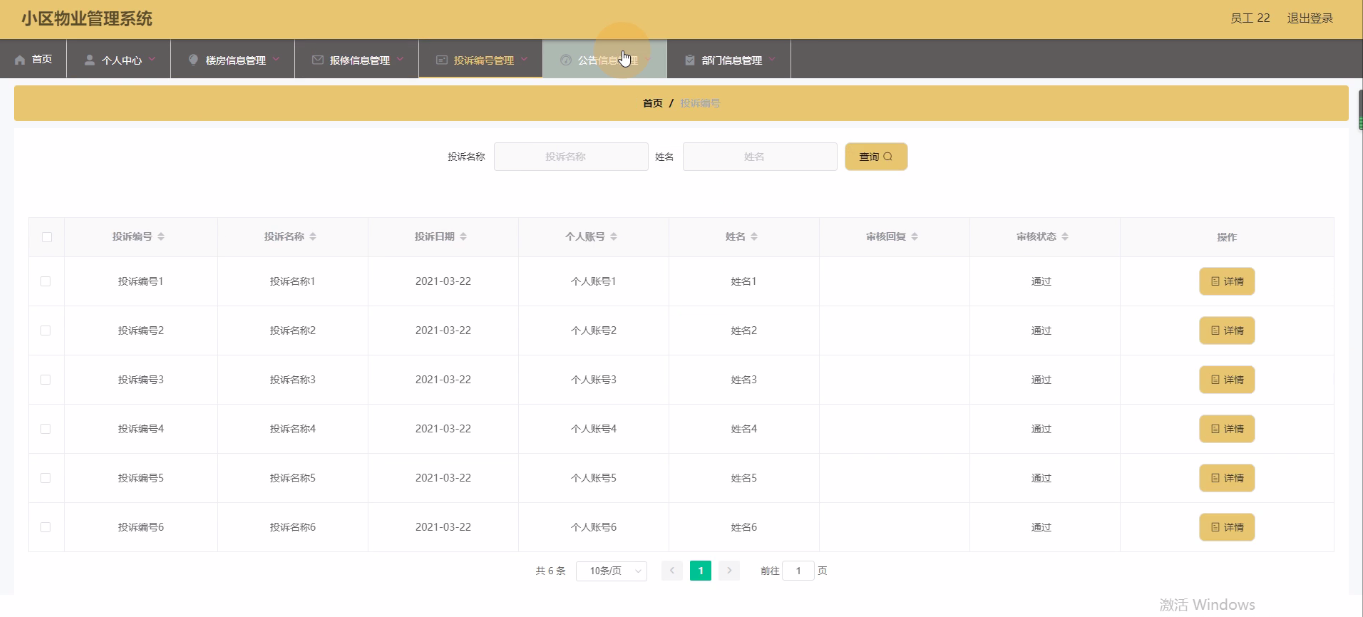Check the checkbox for 投诉编号1 row
Screen dimensions: 1363x617
tap(46, 281)
